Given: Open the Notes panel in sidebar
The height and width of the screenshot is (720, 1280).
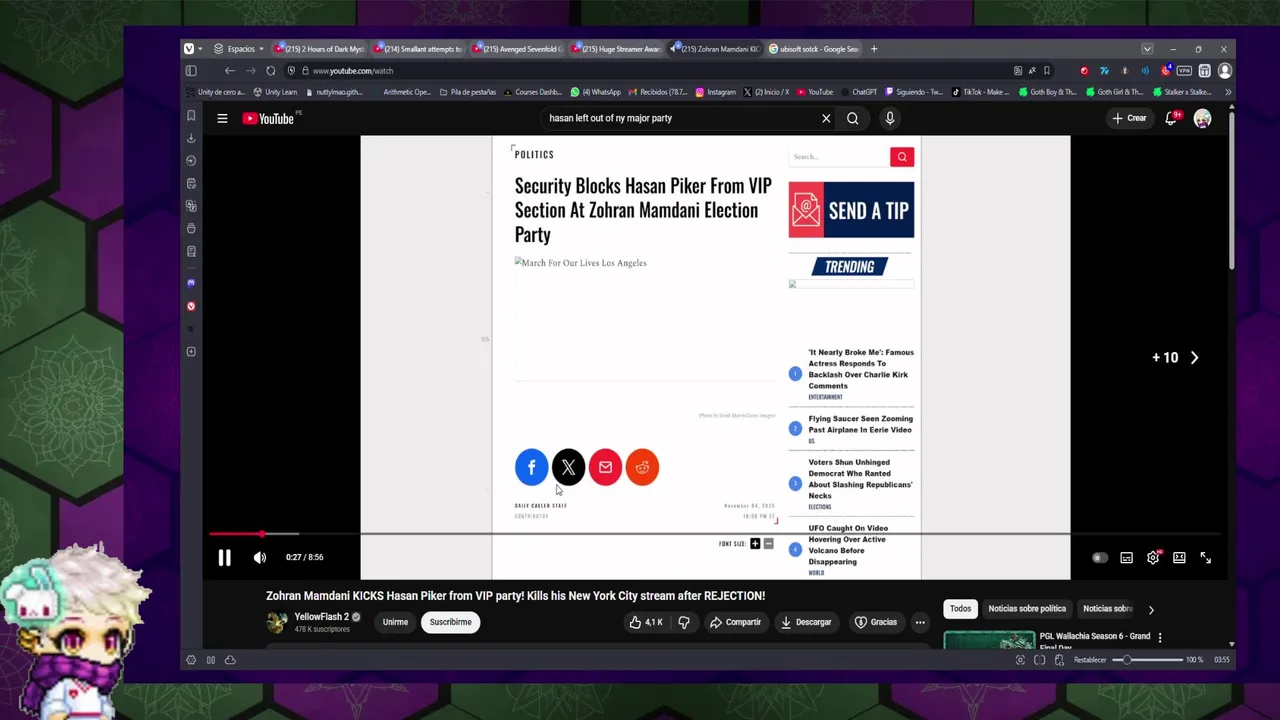Looking at the screenshot, I should pos(191,184).
